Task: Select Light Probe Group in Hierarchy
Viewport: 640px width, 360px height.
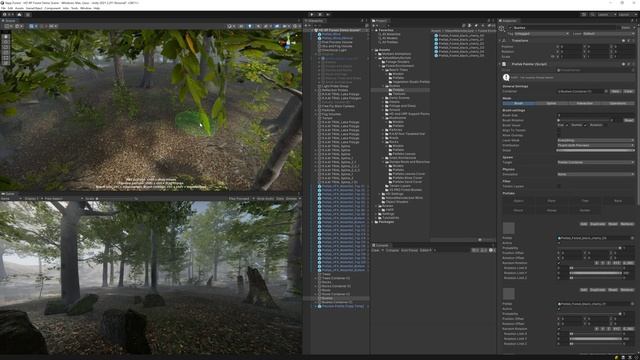Action: [x=335, y=87]
